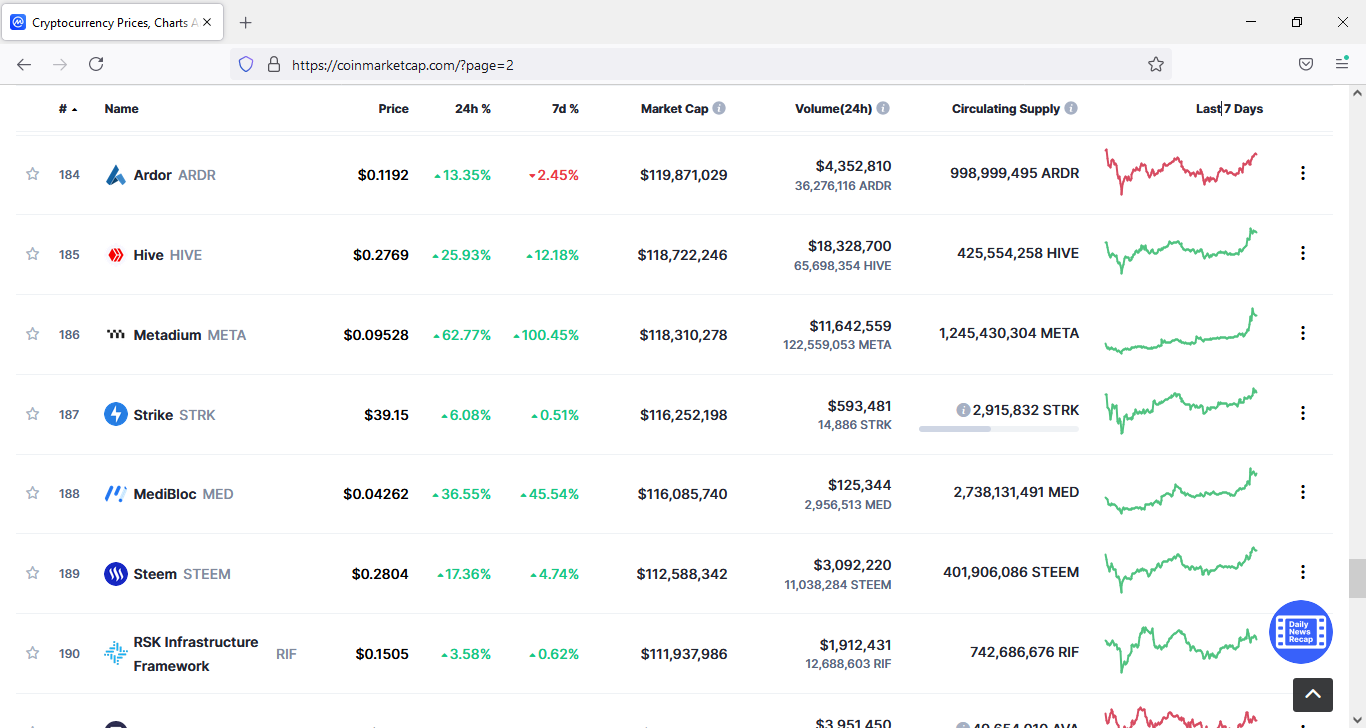Click the Strike circulating supply progress bar
The height and width of the screenshot is (728, 1366).
point(998,429)
